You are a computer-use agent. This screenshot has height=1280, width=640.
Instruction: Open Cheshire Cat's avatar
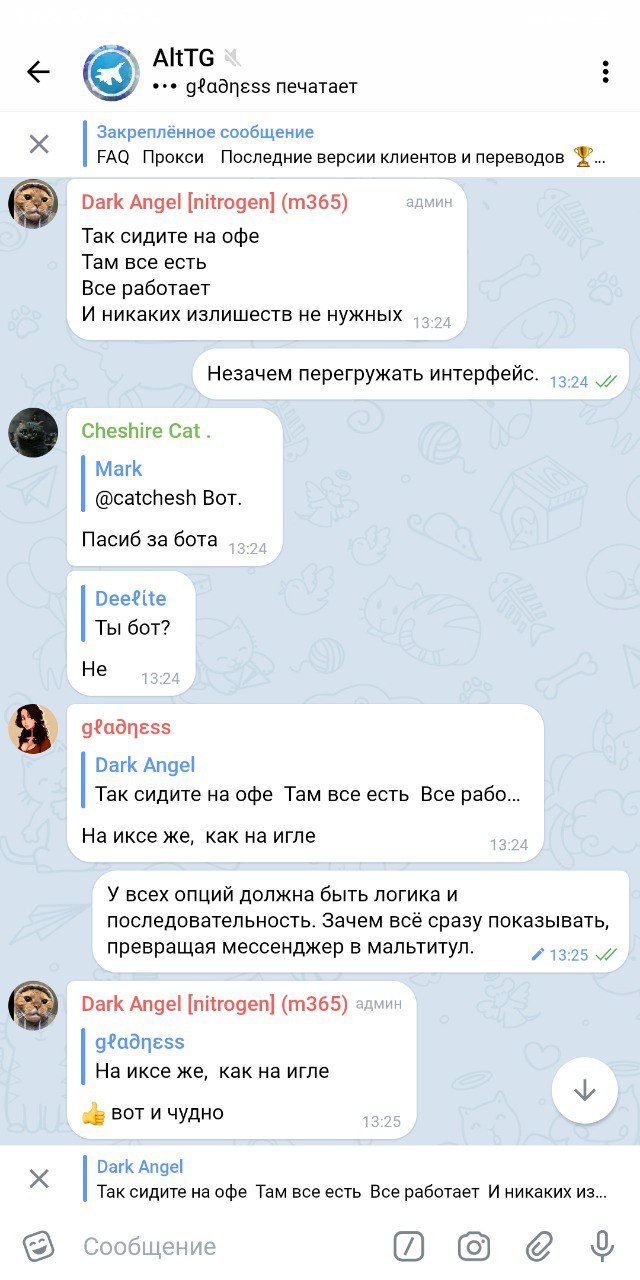(33, 432)
